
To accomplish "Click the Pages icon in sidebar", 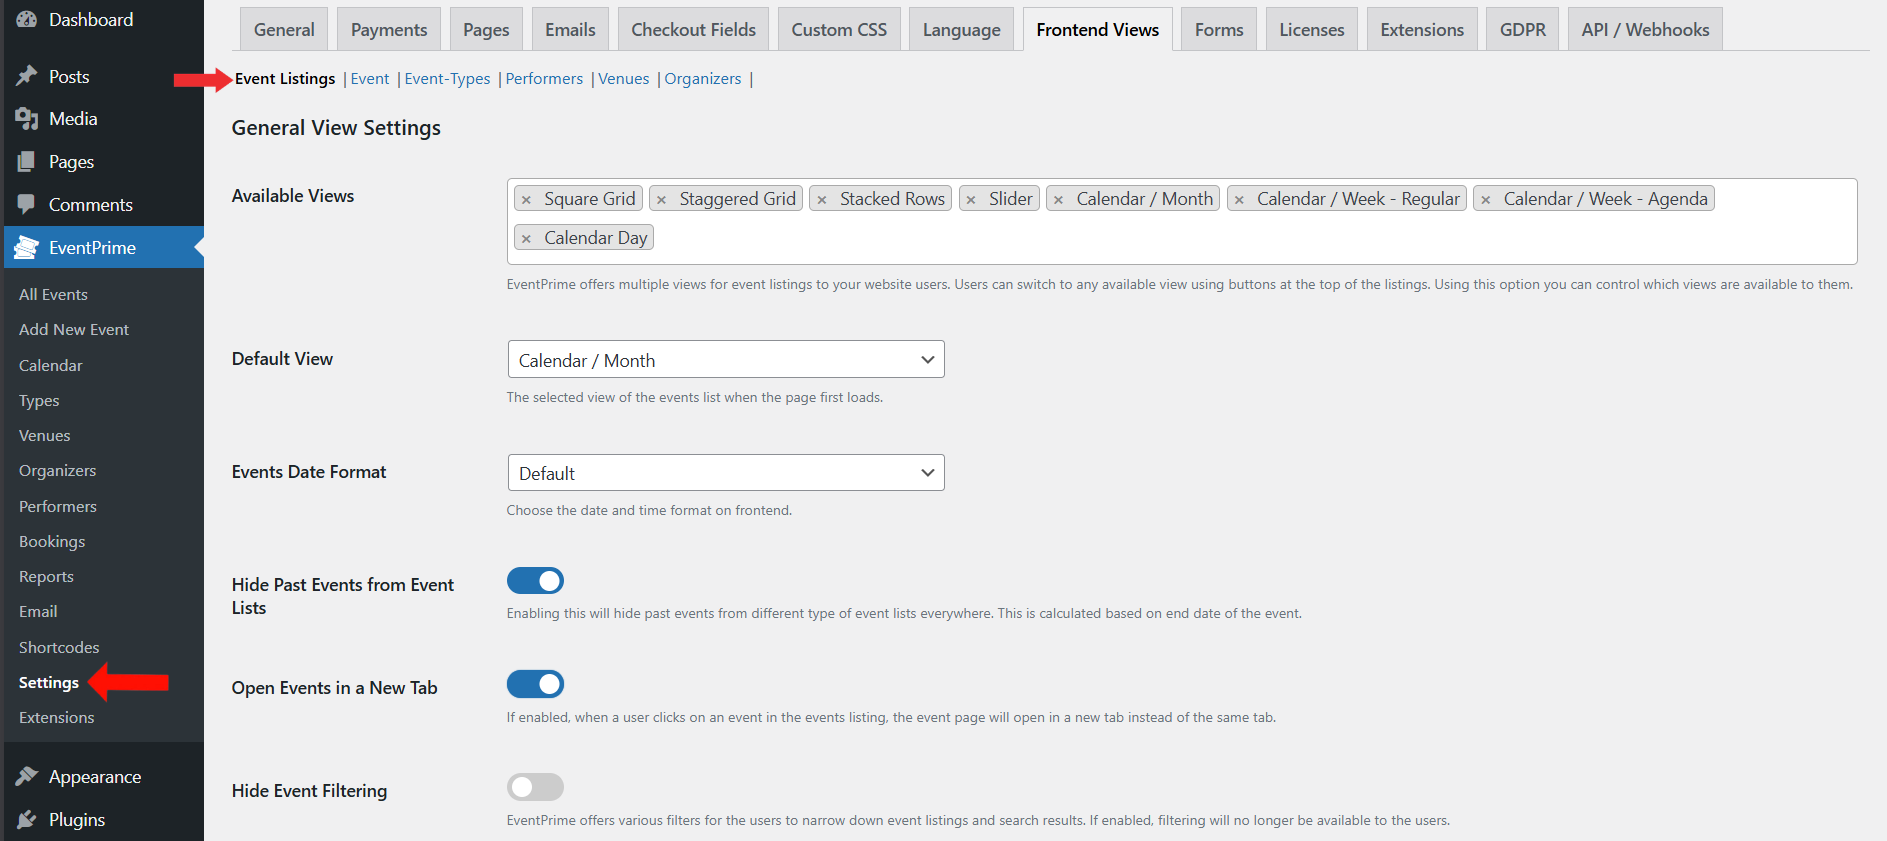I will pos(27,162).
